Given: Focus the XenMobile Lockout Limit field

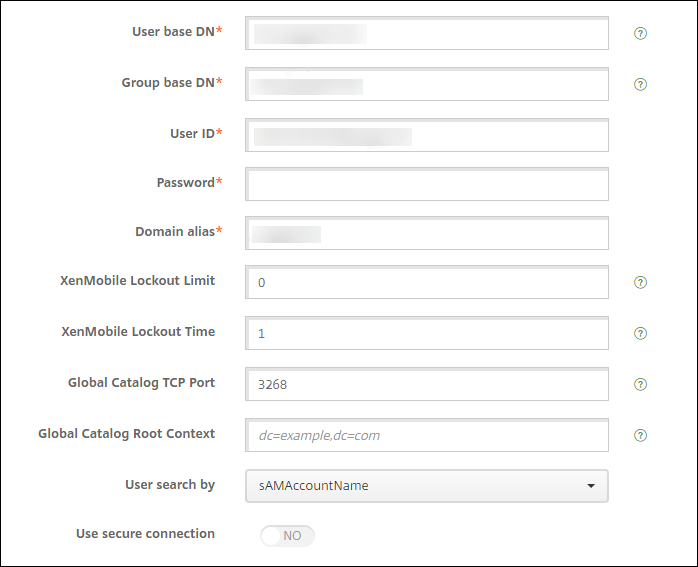Looking at the screenshot, I should (x=426, y=282).
